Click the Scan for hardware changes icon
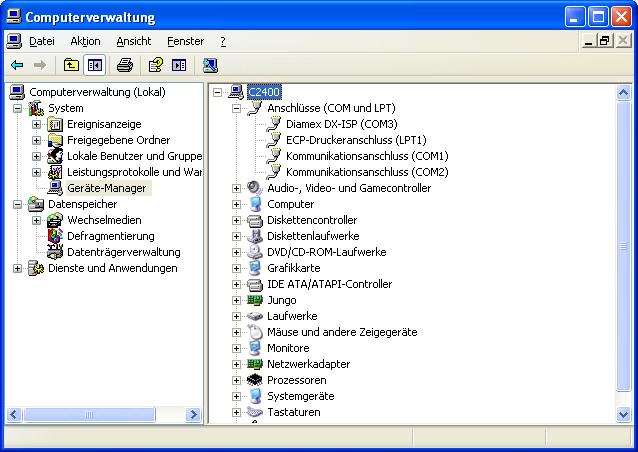 (210, 65)
